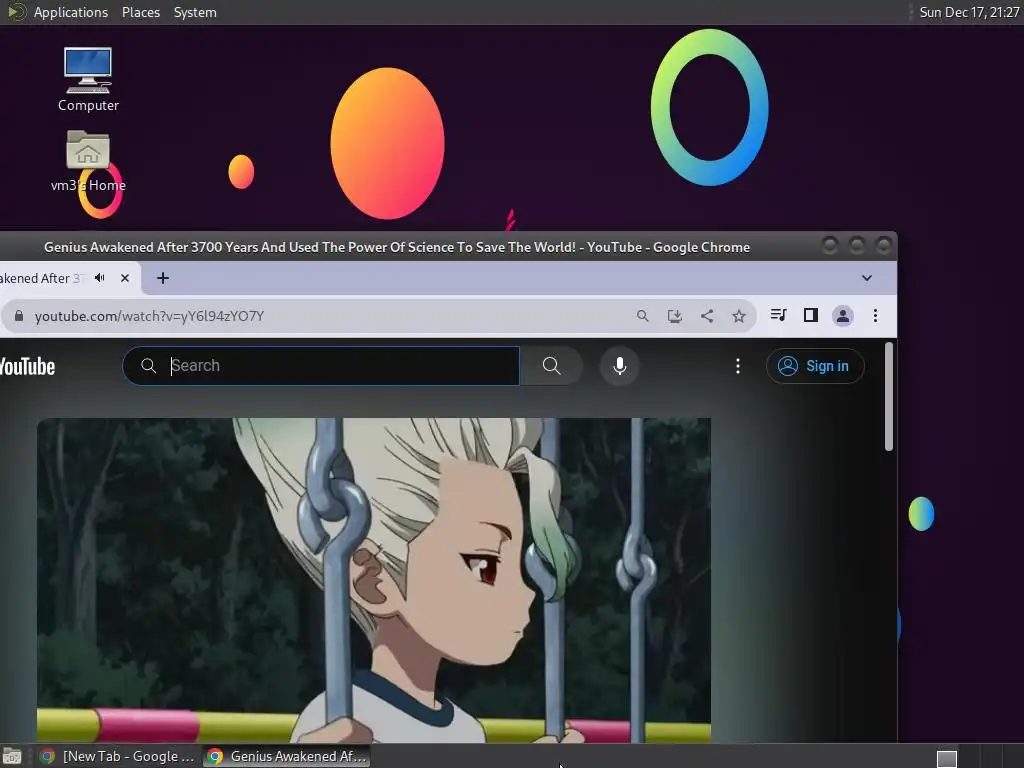Close the Genius Awakened tab

pos(125,278)
